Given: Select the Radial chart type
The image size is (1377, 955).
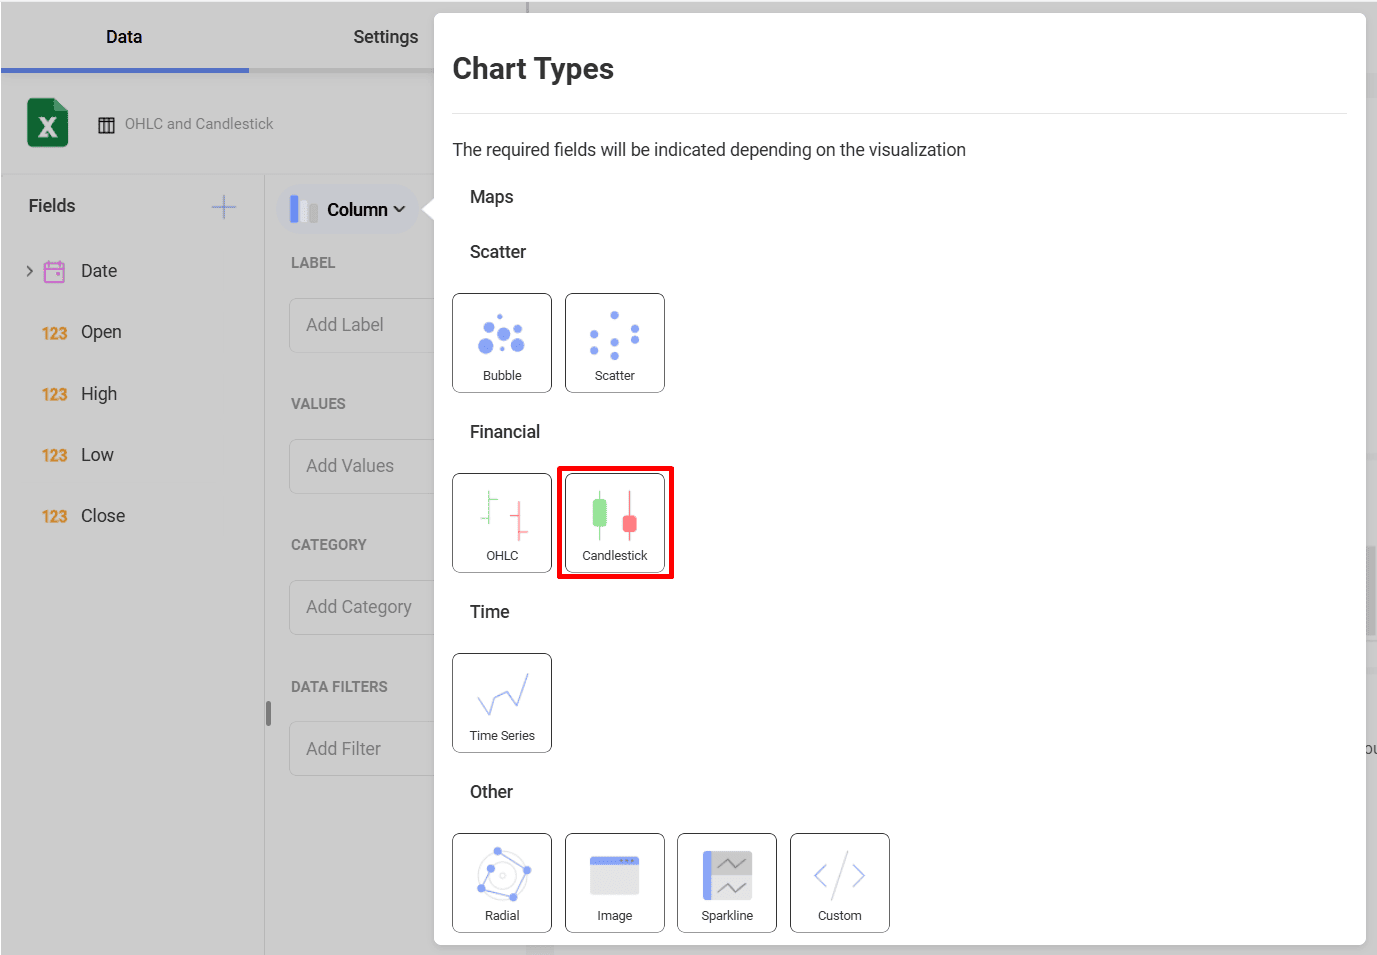Looking at the screenshot, I should coord(502,883).
